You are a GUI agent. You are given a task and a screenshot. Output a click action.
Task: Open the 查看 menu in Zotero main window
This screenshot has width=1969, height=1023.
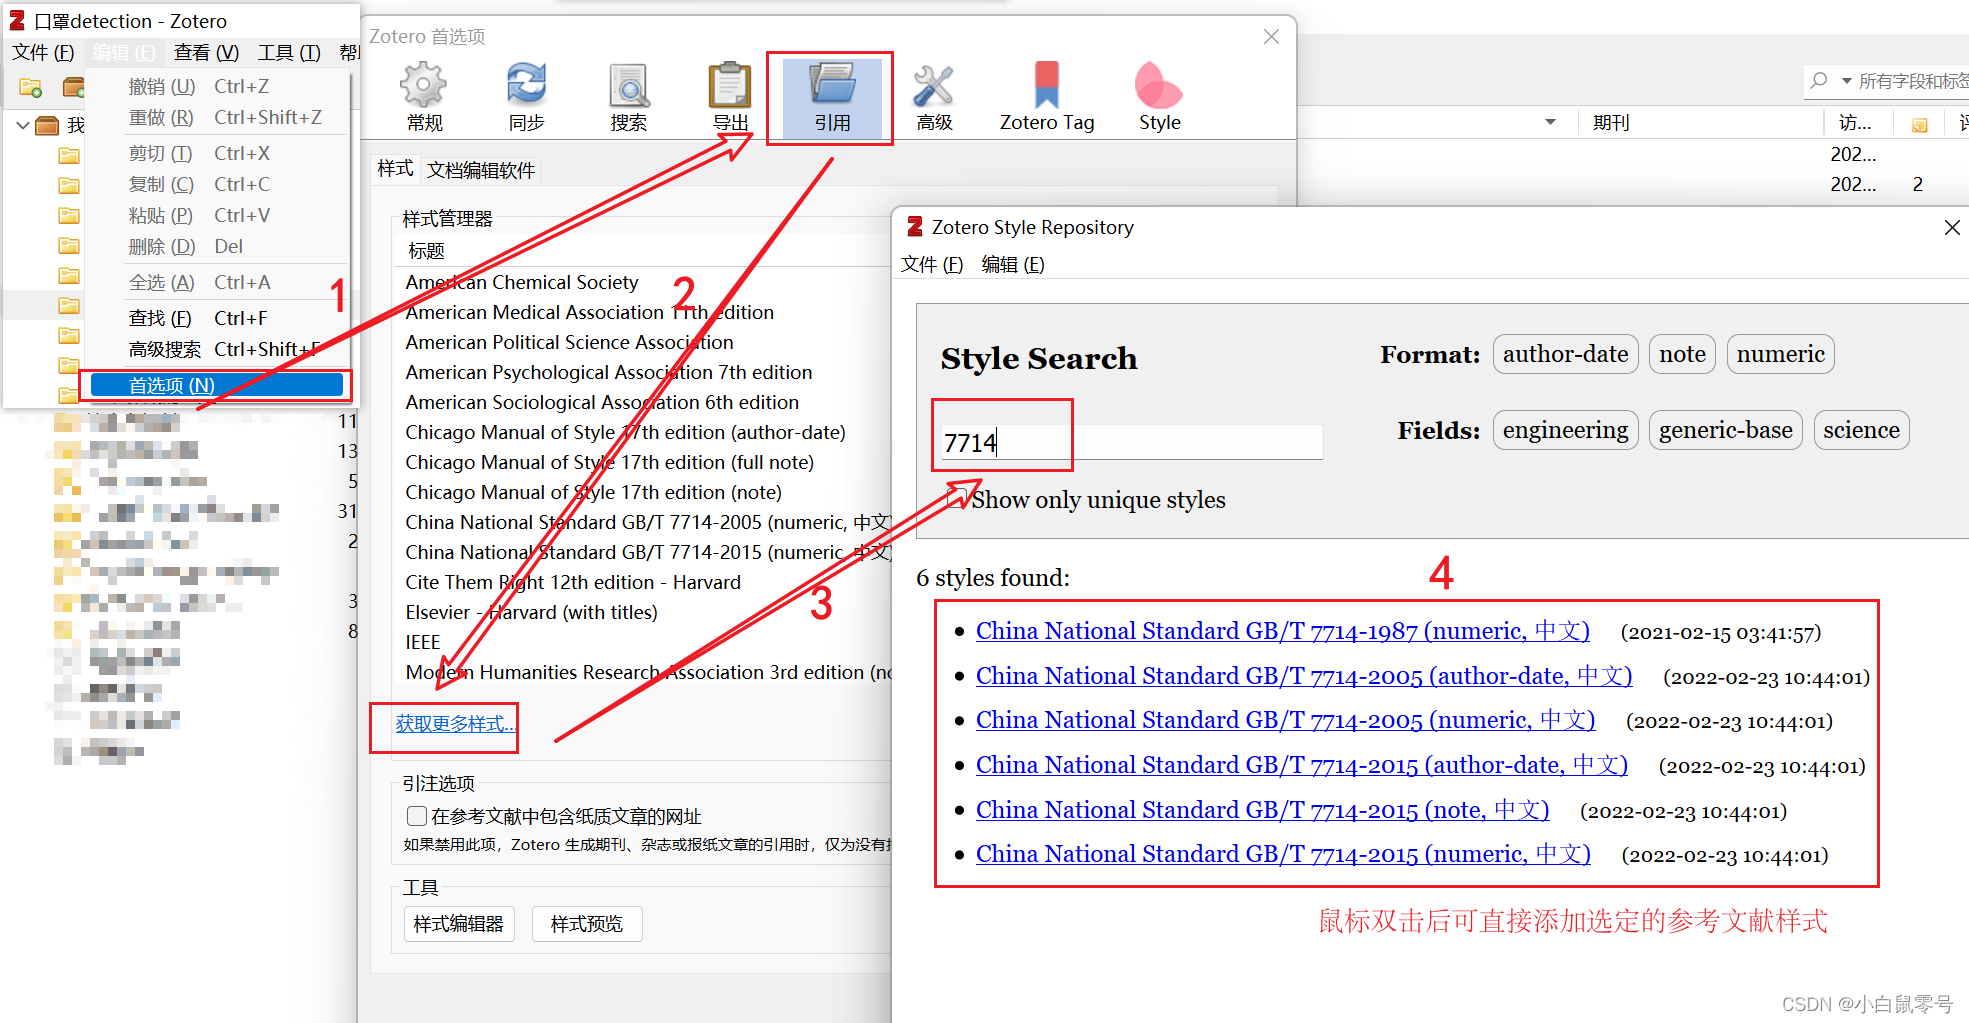pos(206,52)
